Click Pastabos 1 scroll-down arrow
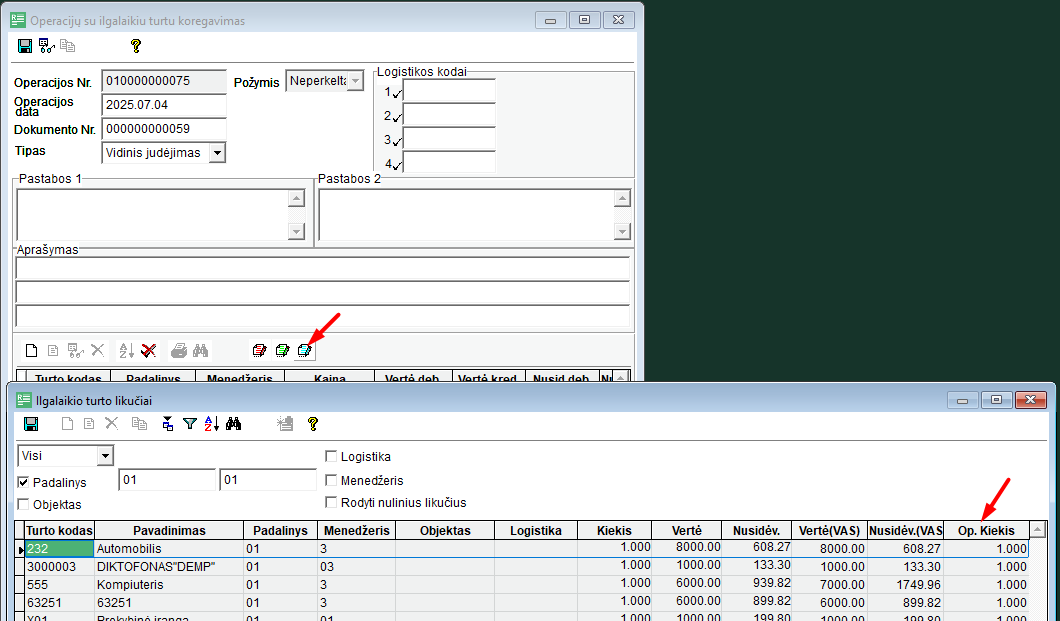The height and width of the screenshot is (621, 1060). pyautogui.click(x=296, y=231)
